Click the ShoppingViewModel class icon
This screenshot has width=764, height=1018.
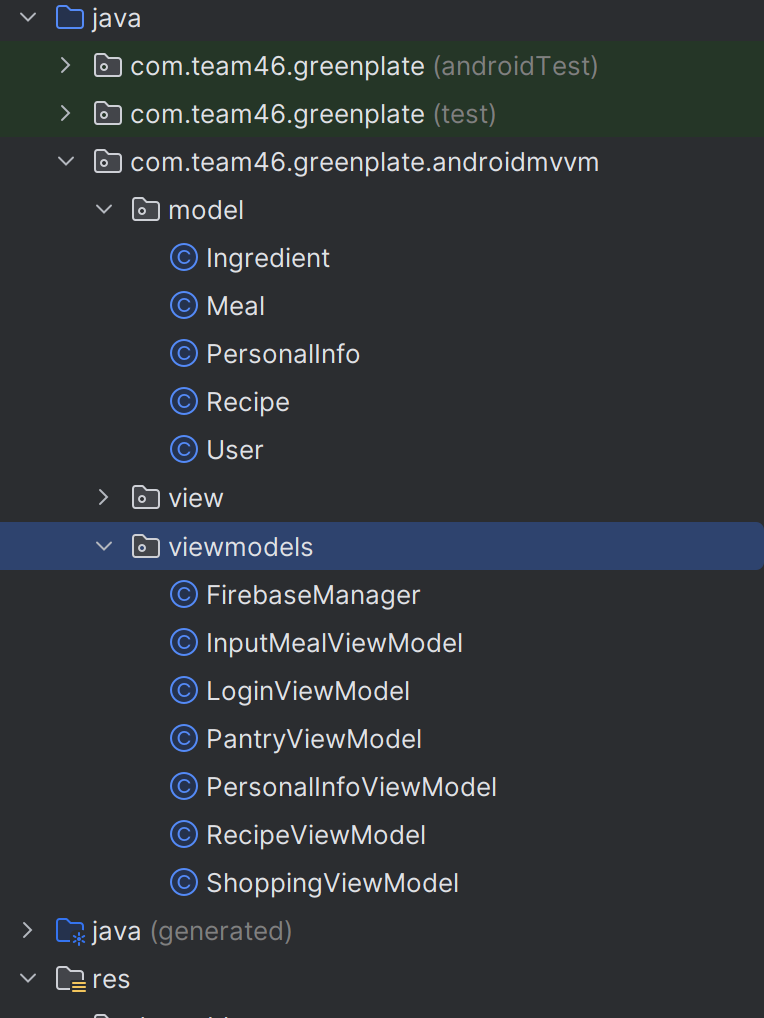click(183, 883)
